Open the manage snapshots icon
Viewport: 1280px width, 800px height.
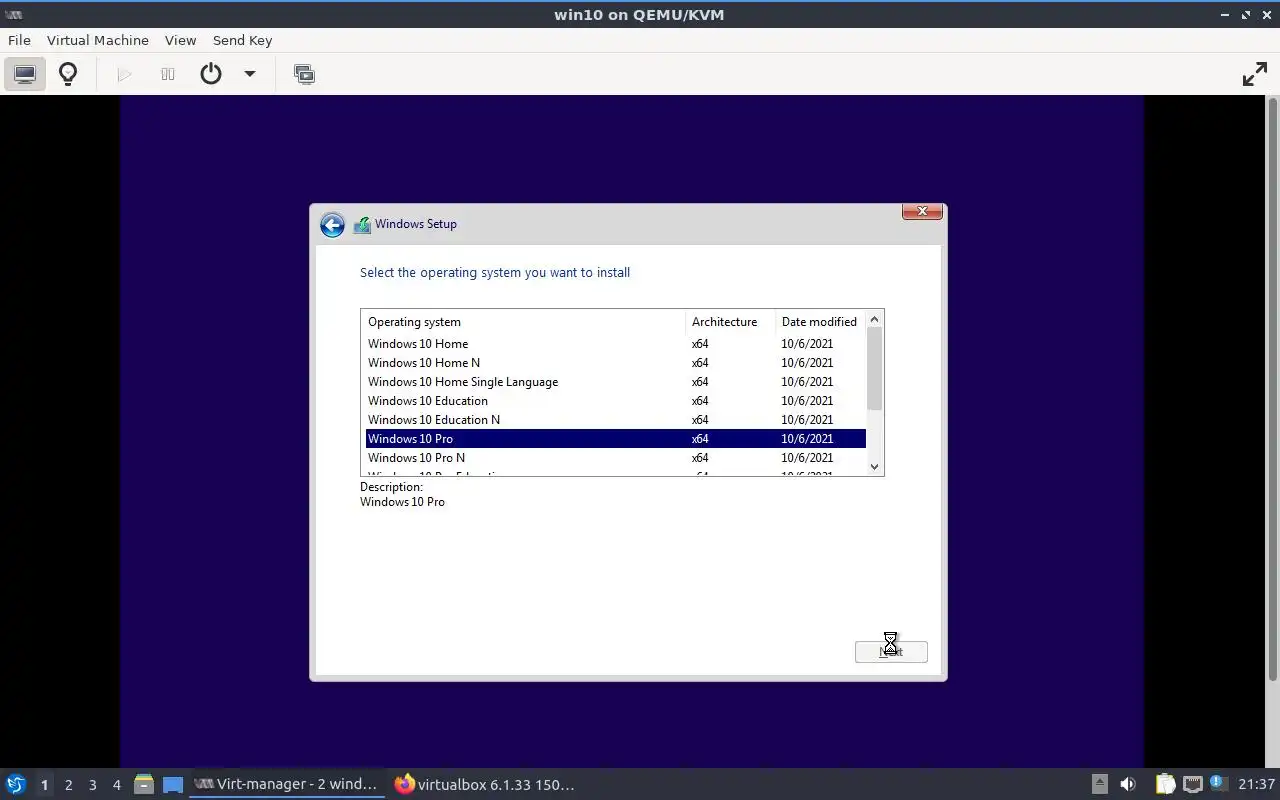[304, 74]
